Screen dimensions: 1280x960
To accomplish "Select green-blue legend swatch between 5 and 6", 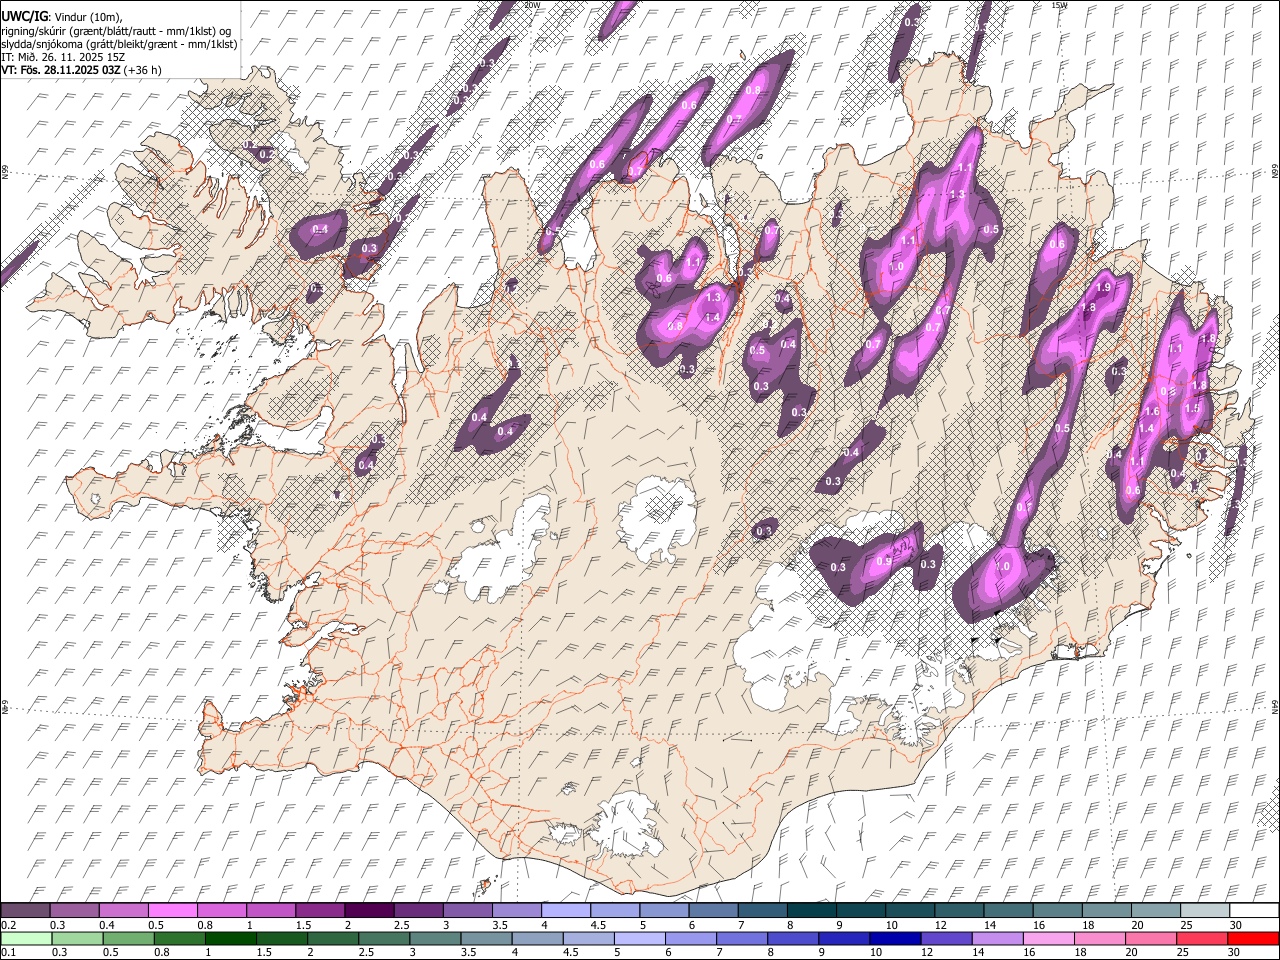I will [639, 938].
